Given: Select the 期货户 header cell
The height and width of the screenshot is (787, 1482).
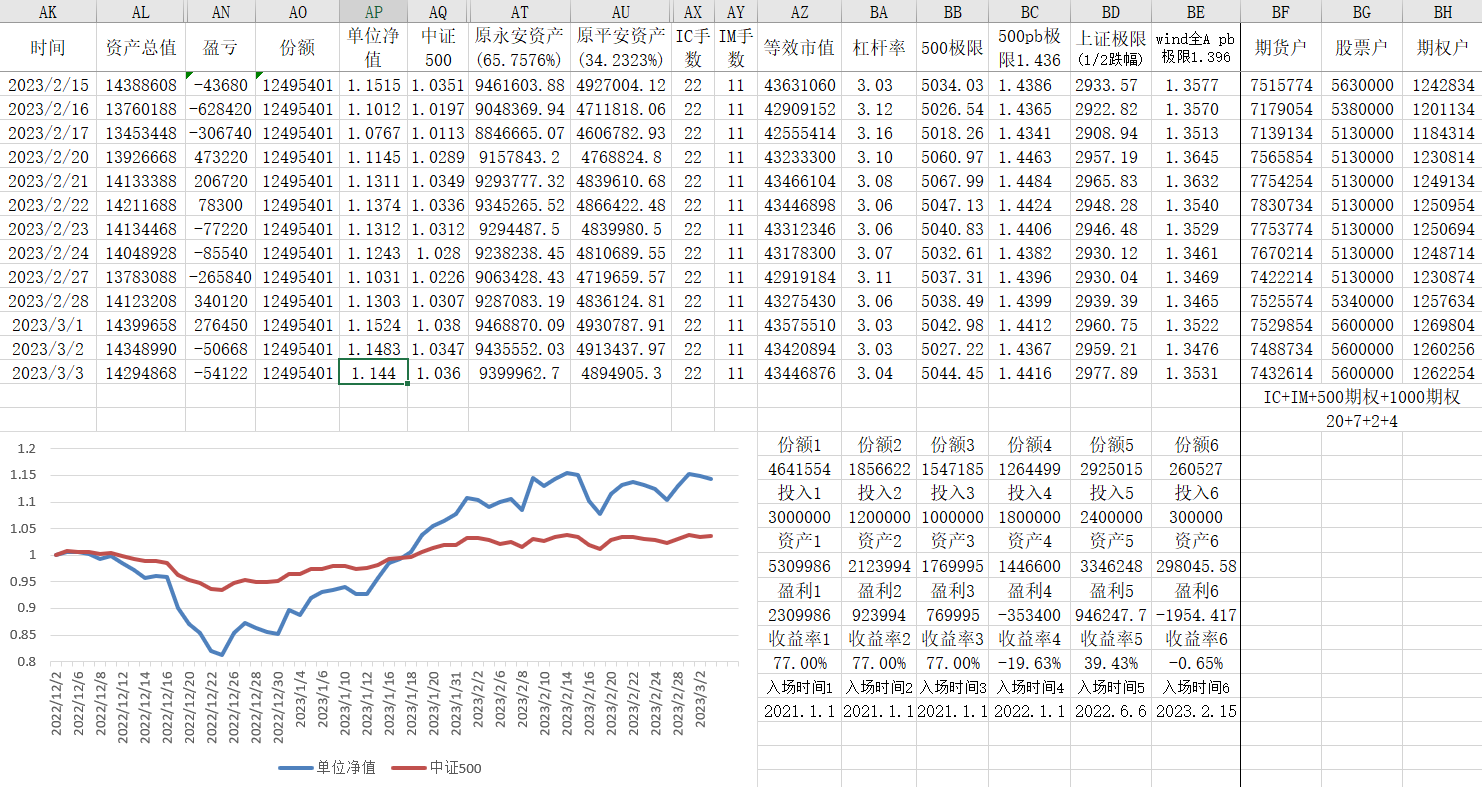Looking at the screenshot, I should (x=1280, y=48).
